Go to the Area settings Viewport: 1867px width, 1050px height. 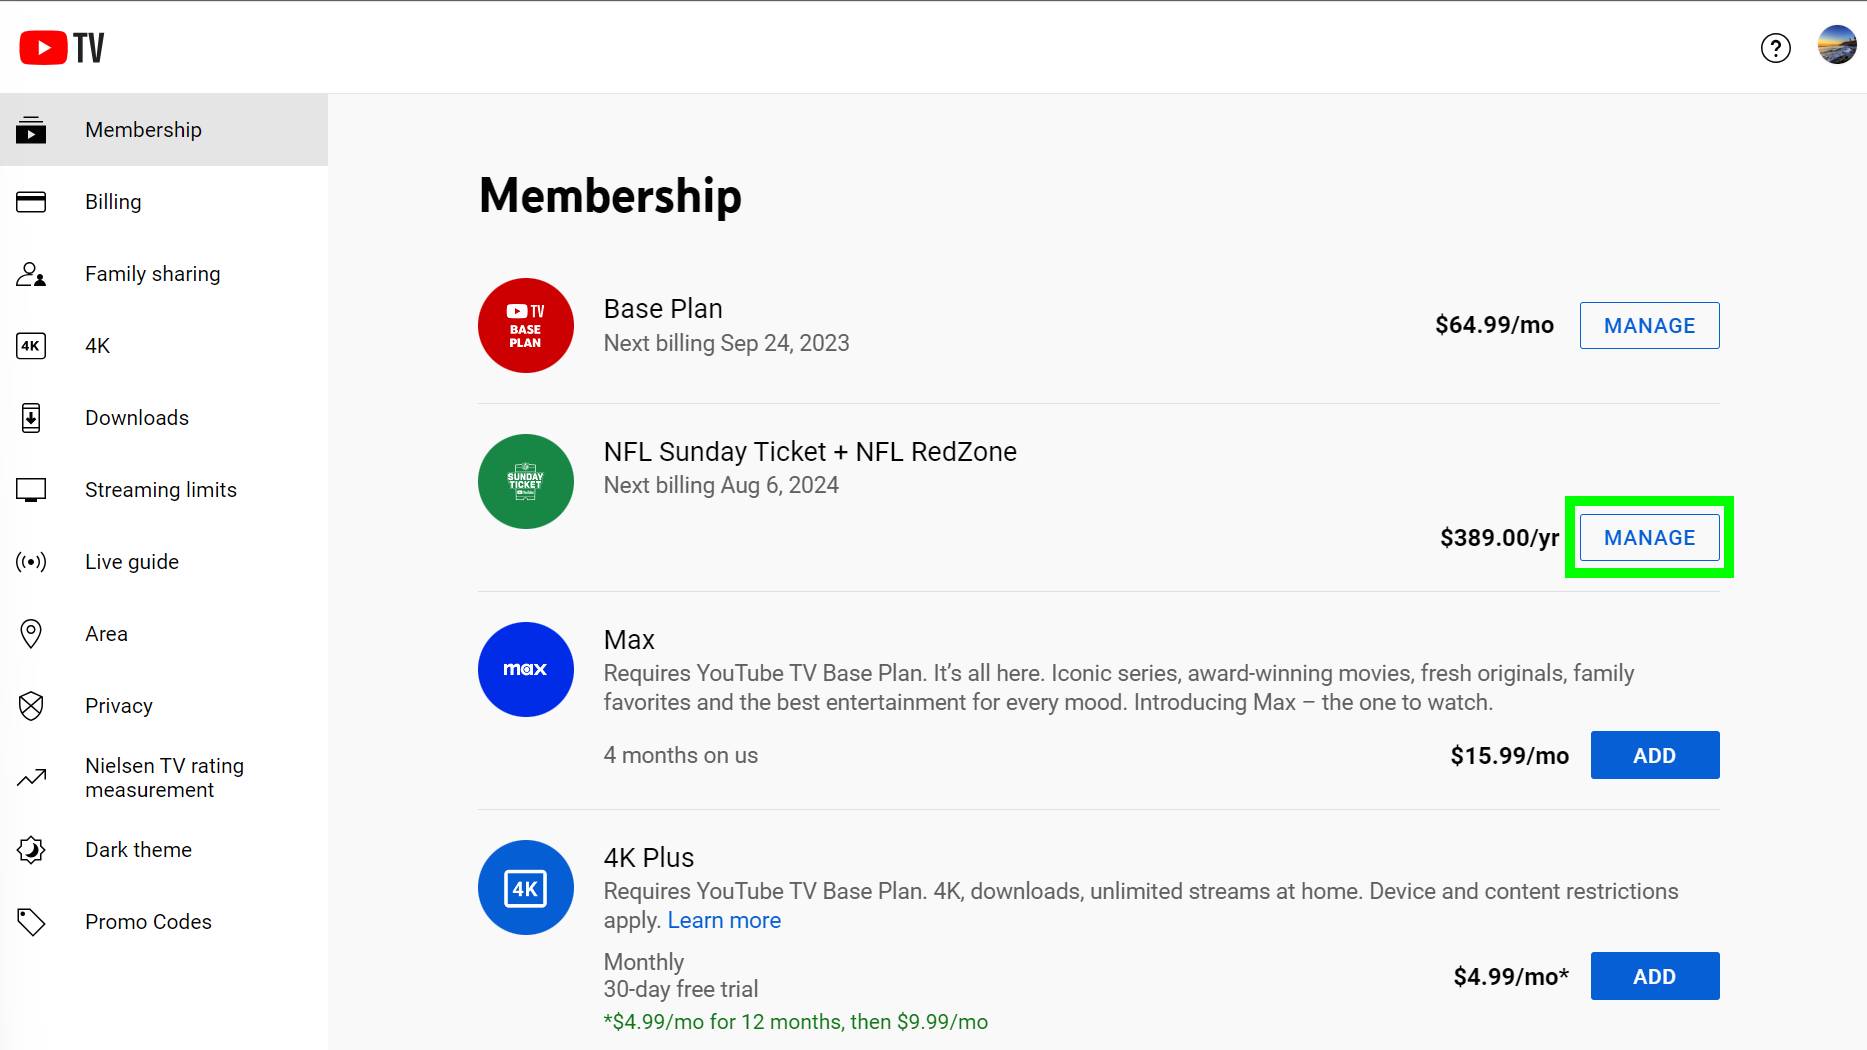click(106, 634)
